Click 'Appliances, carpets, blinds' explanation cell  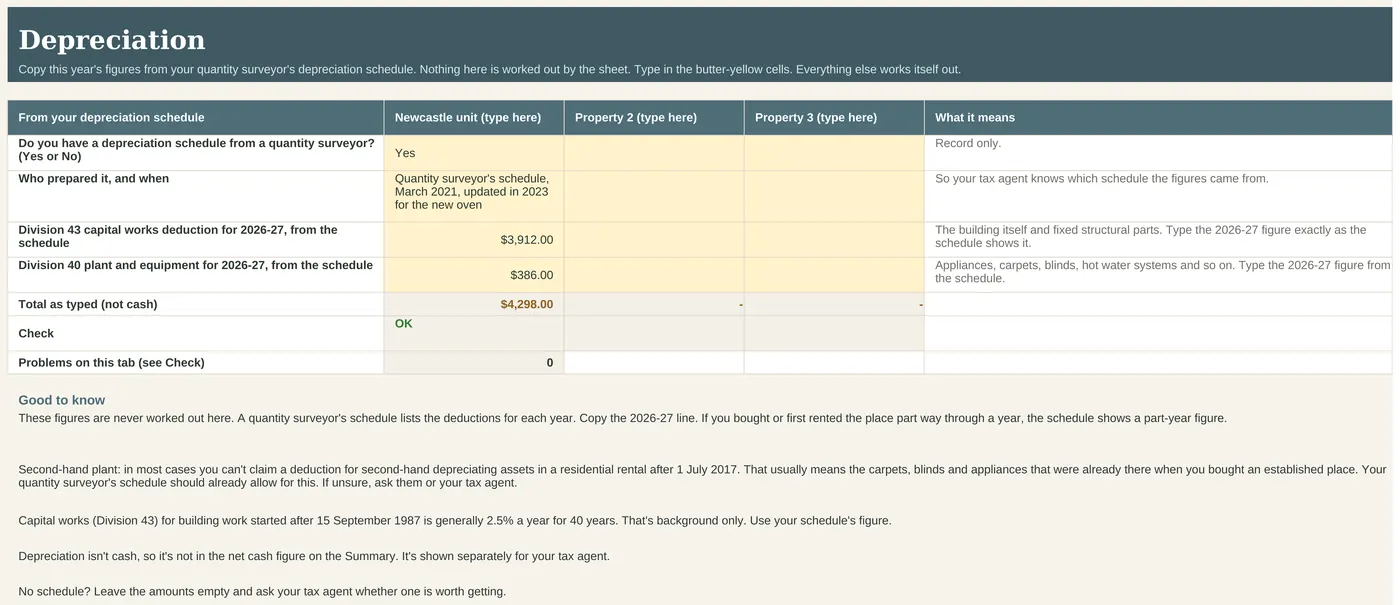click(1158, 275)
